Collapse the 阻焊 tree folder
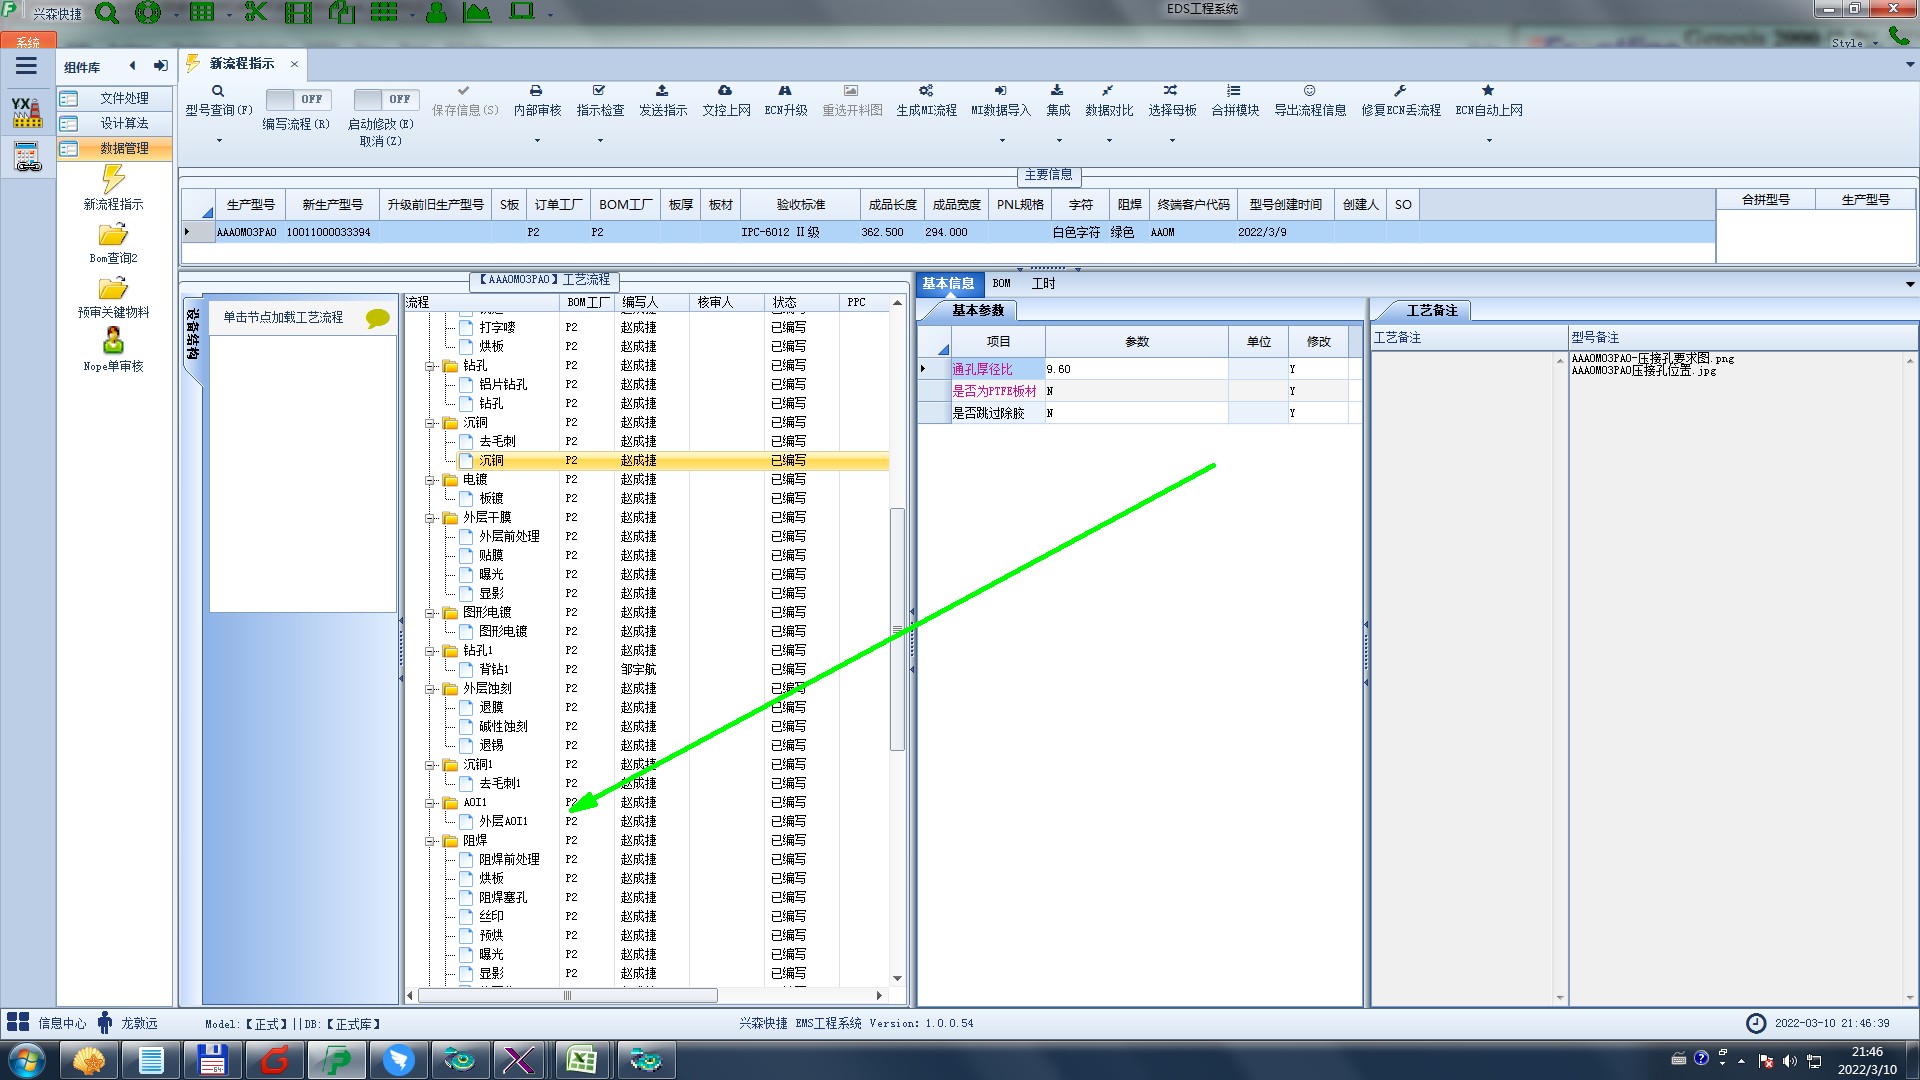The height and width of the screenshot is (1080, 1920). pos(430,841)
